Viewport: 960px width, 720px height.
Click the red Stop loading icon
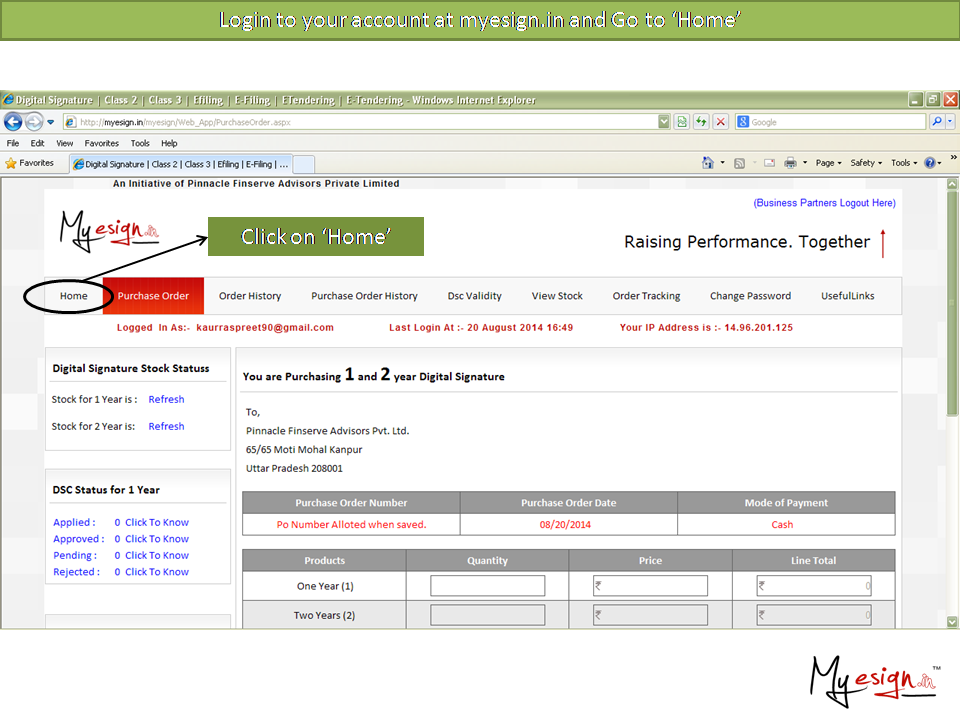coord(720,122)
